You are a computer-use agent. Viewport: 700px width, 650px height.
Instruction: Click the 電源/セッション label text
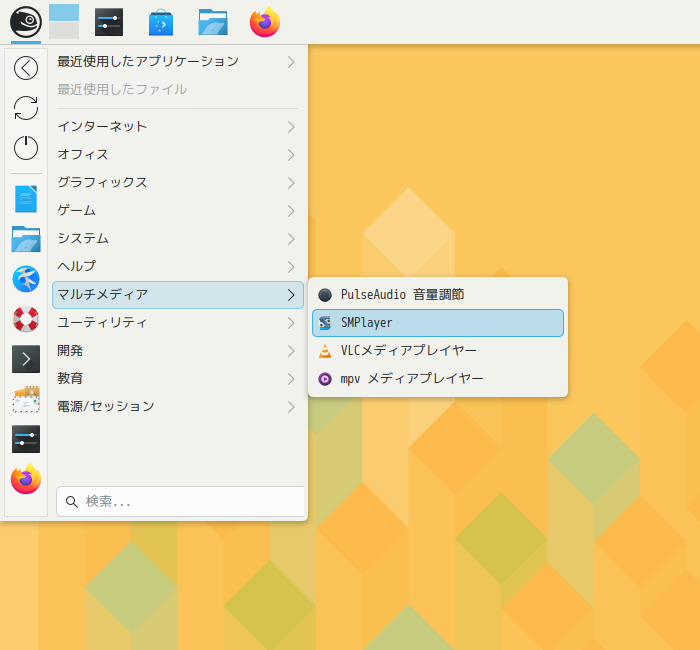[x=106, y=407]
